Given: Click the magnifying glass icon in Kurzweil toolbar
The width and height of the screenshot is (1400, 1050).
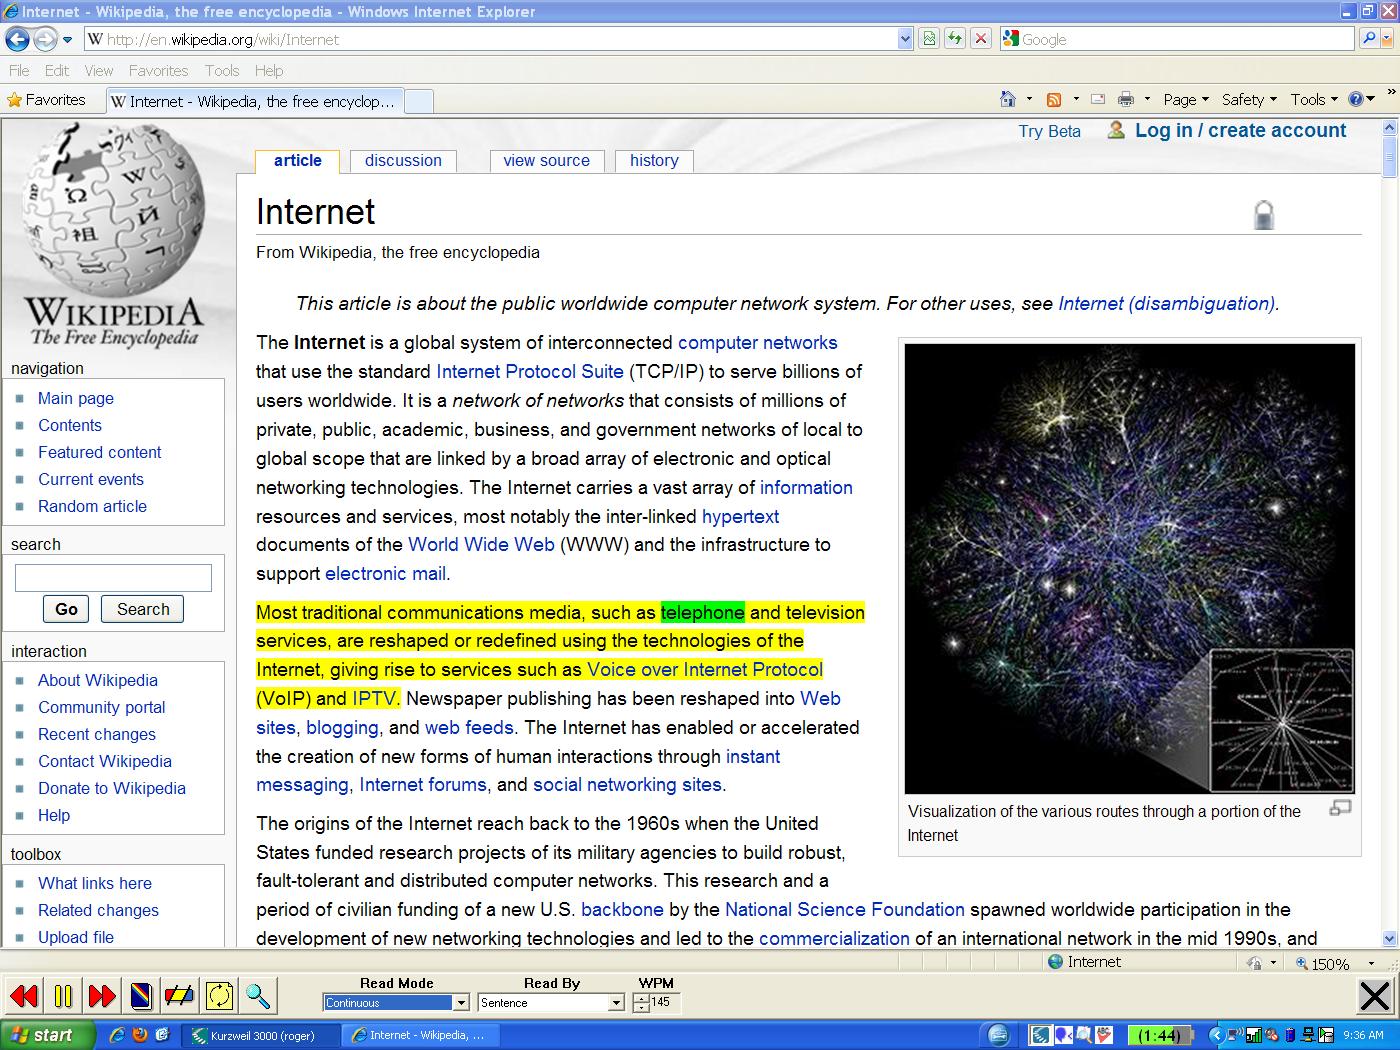Looking at the screenshot, I should [x=258, y=996].
